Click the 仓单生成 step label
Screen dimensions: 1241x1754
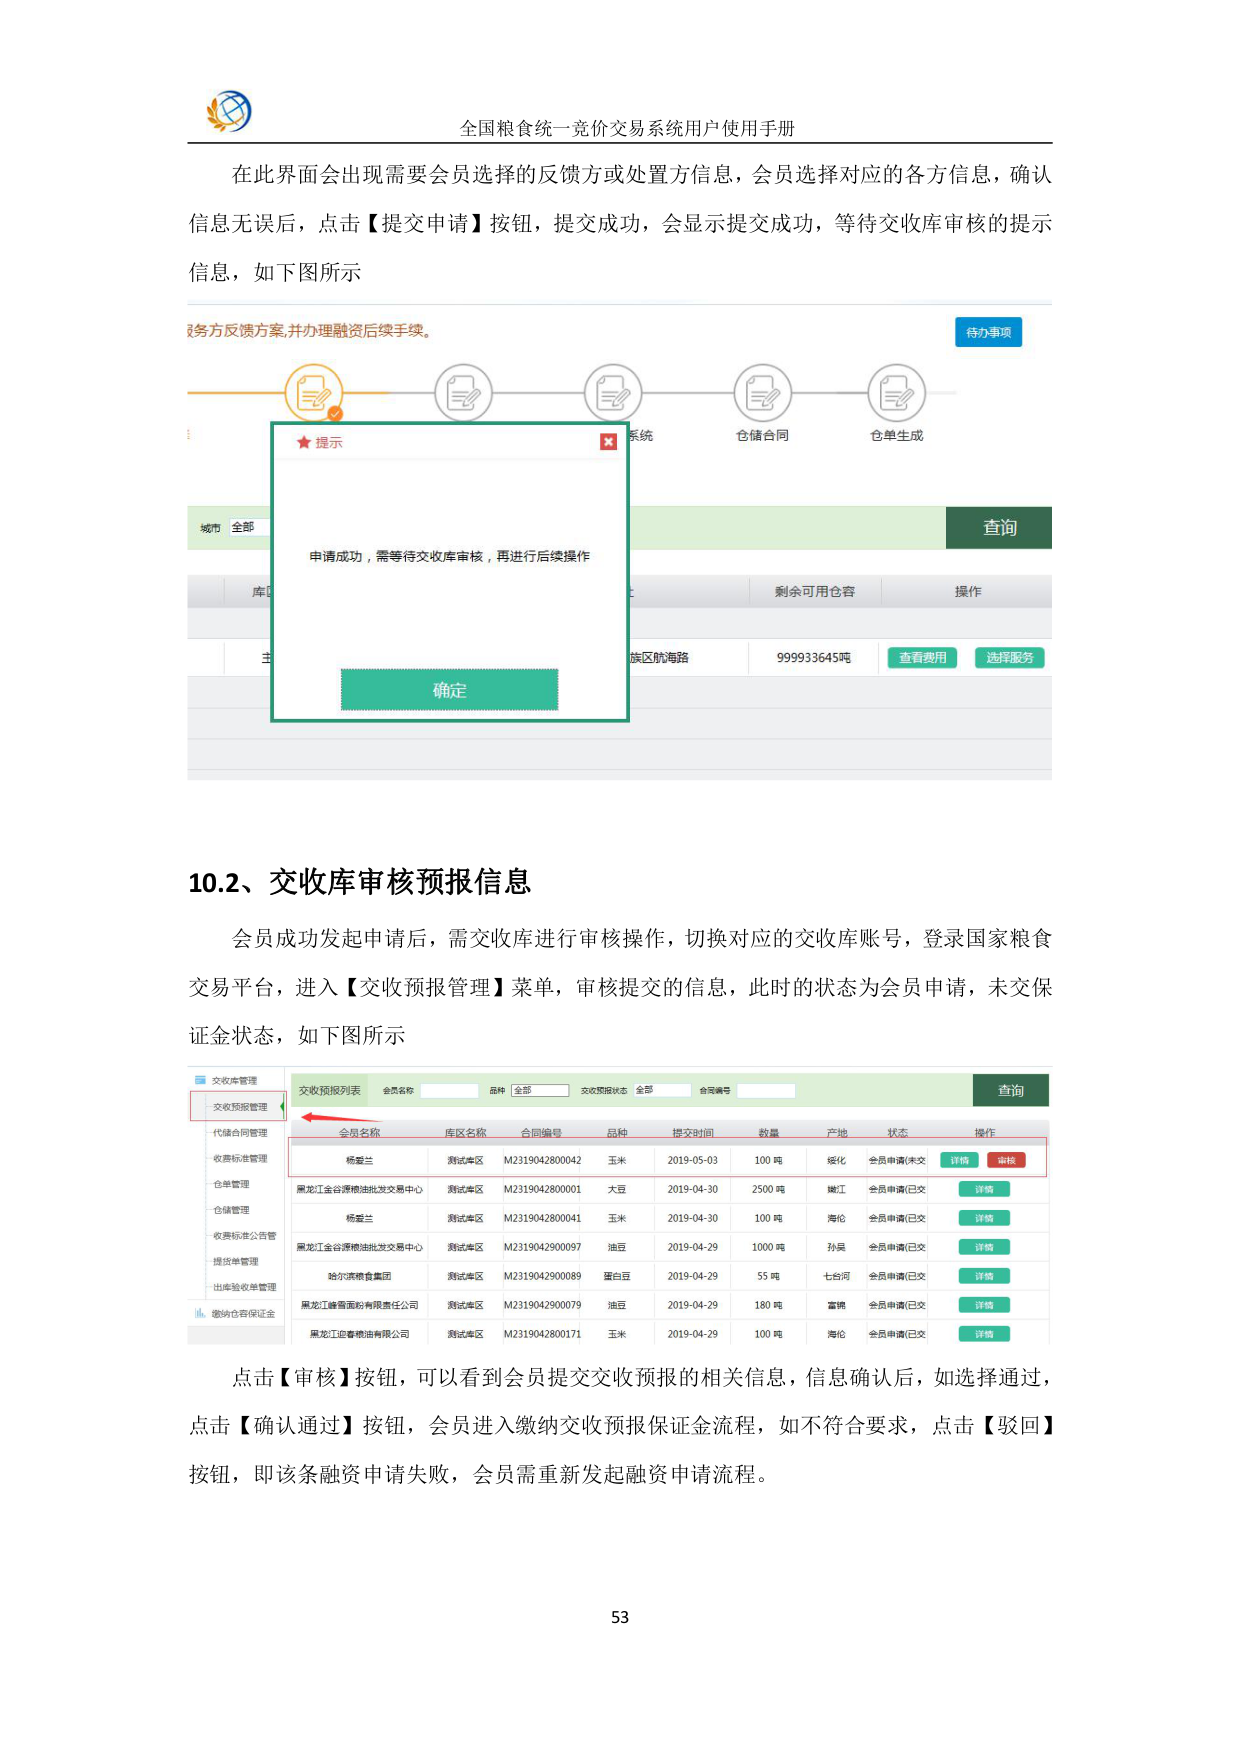tap(896, 436)
